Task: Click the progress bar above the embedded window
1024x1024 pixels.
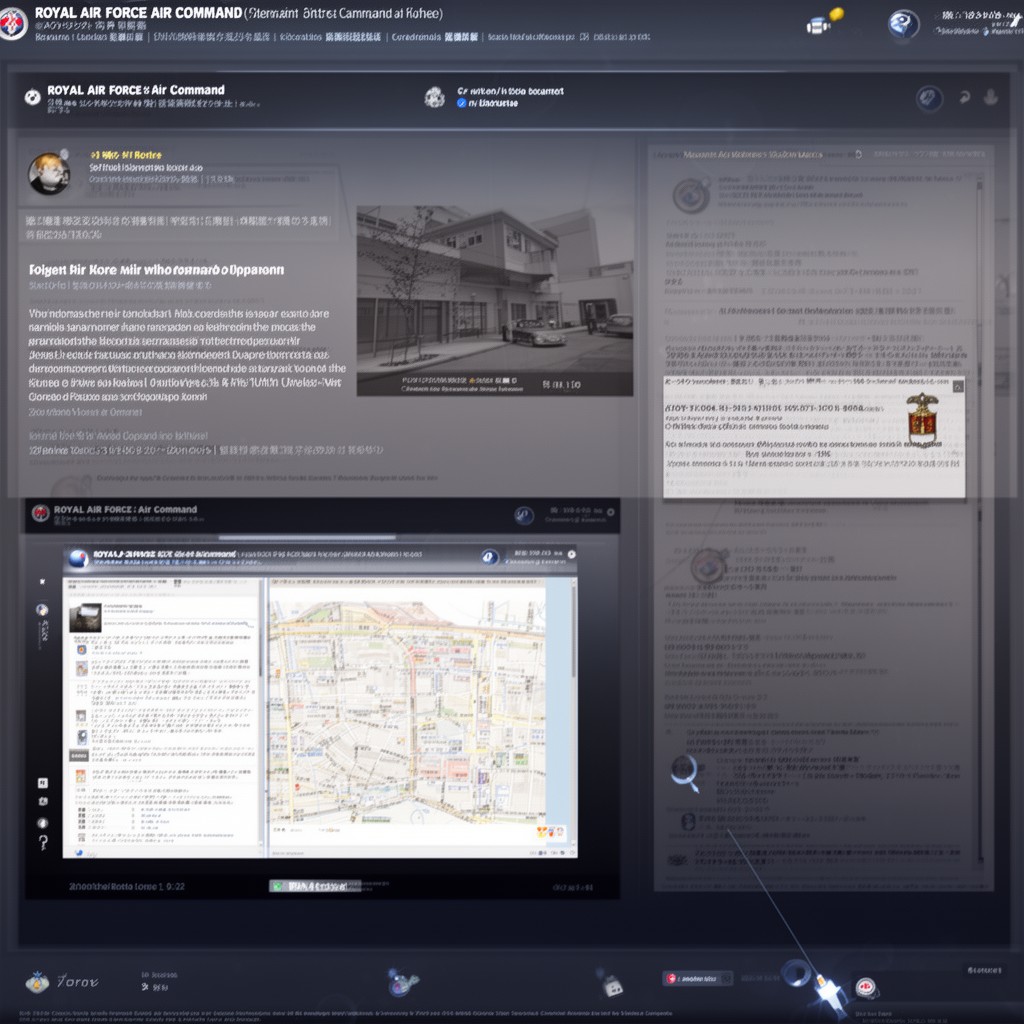Action: point(307,537)
